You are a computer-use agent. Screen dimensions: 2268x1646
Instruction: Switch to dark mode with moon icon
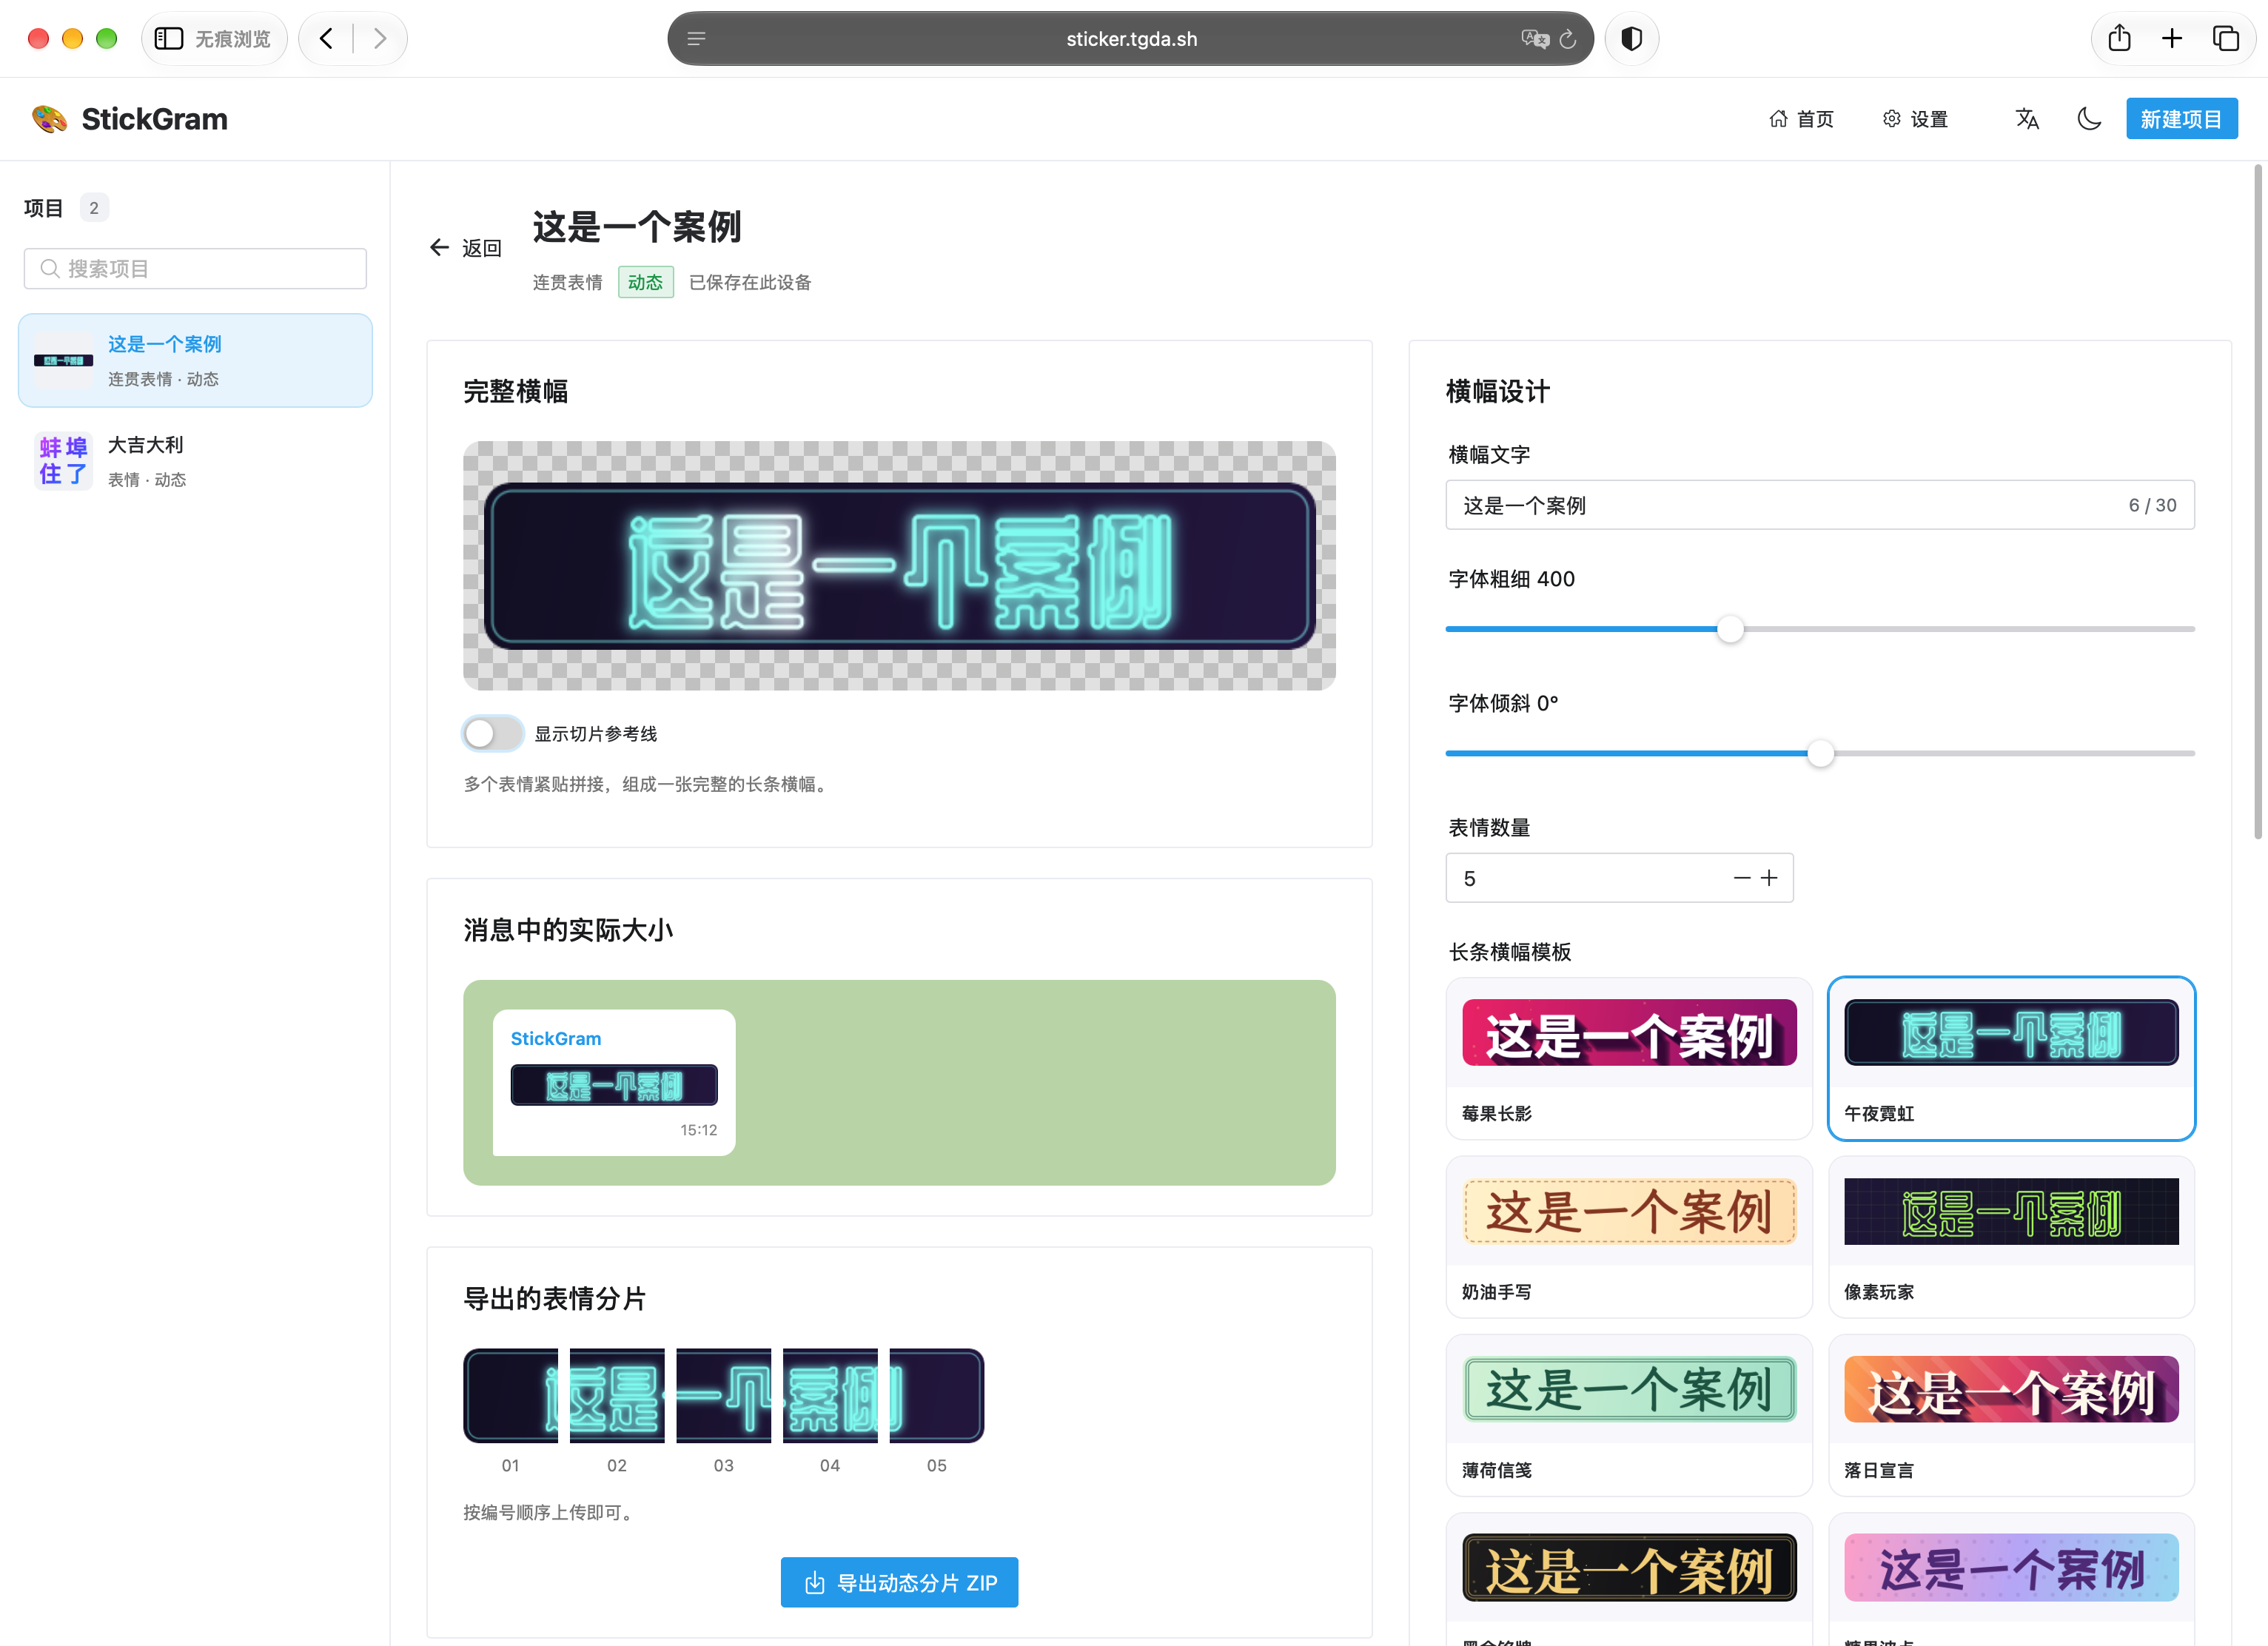(x=2089, y=119)
